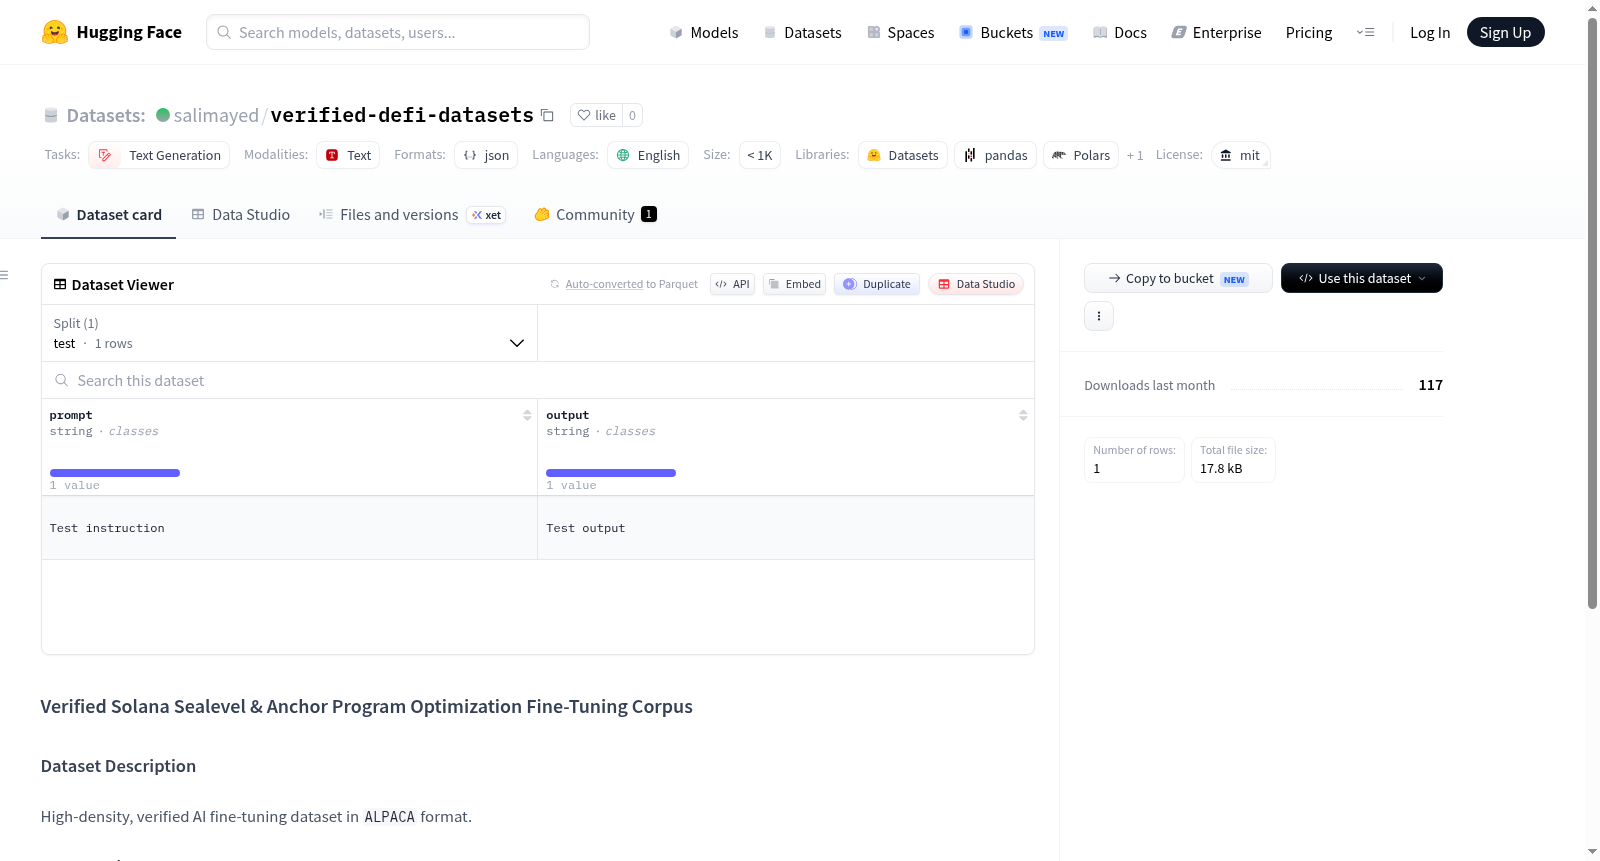Click the Dataset Viewer header title

point(114,285)
